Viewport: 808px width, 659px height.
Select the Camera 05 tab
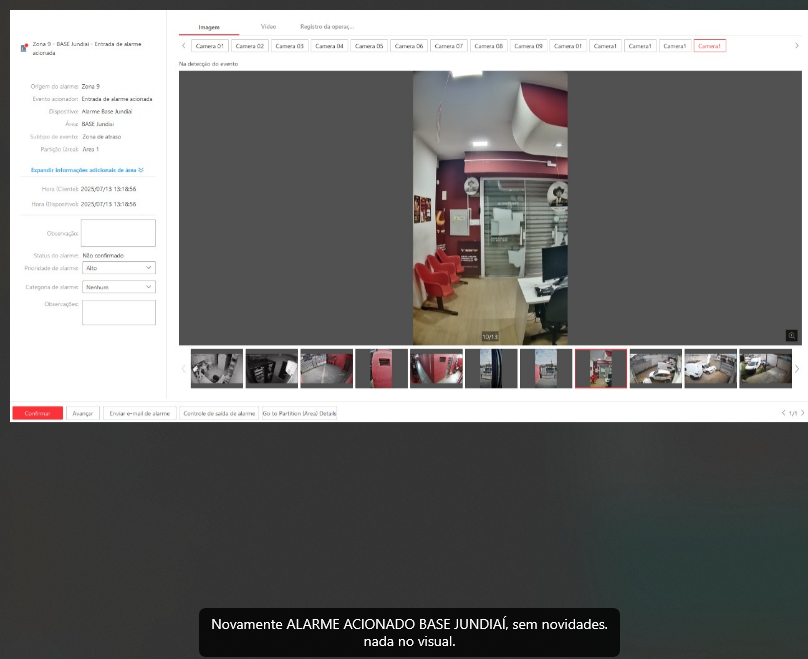pyautogui.click(x=367, y=45)
